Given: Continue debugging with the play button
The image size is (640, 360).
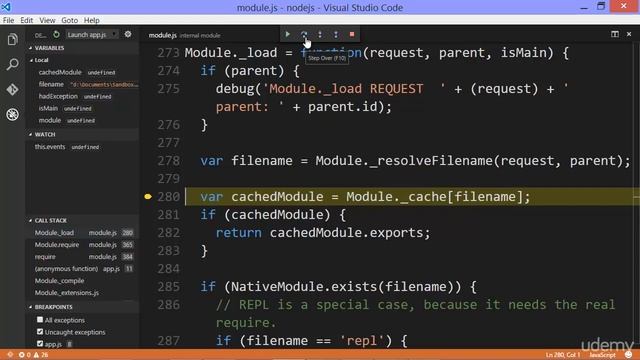Looking at the screenshot, I should (x=287, y=34).
